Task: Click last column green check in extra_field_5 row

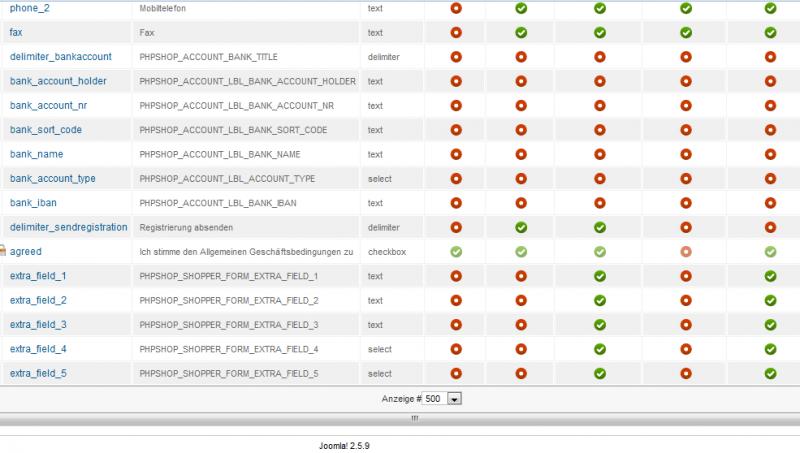Action: [770, 373]
